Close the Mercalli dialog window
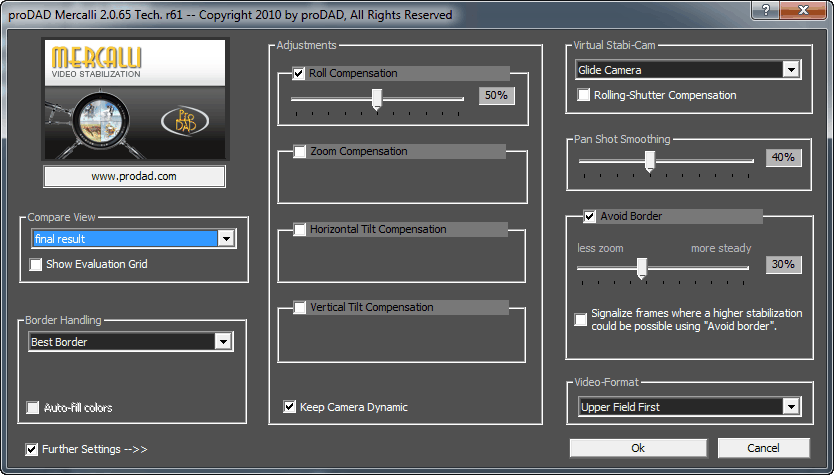Screen dimensions: 834x475 click(x=804, y=10)
